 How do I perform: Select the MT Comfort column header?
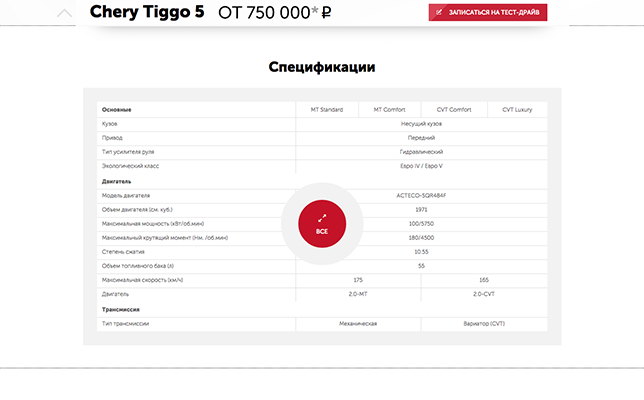tap(389, 110)
